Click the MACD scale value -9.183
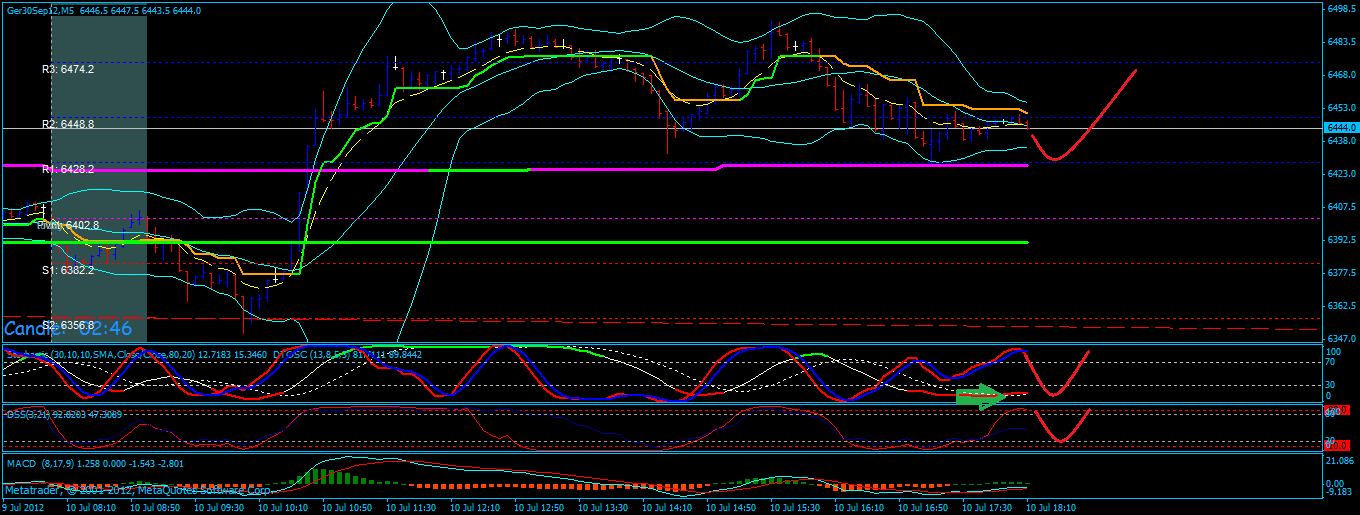The image size is (1360, 515). click(1340, 490)
